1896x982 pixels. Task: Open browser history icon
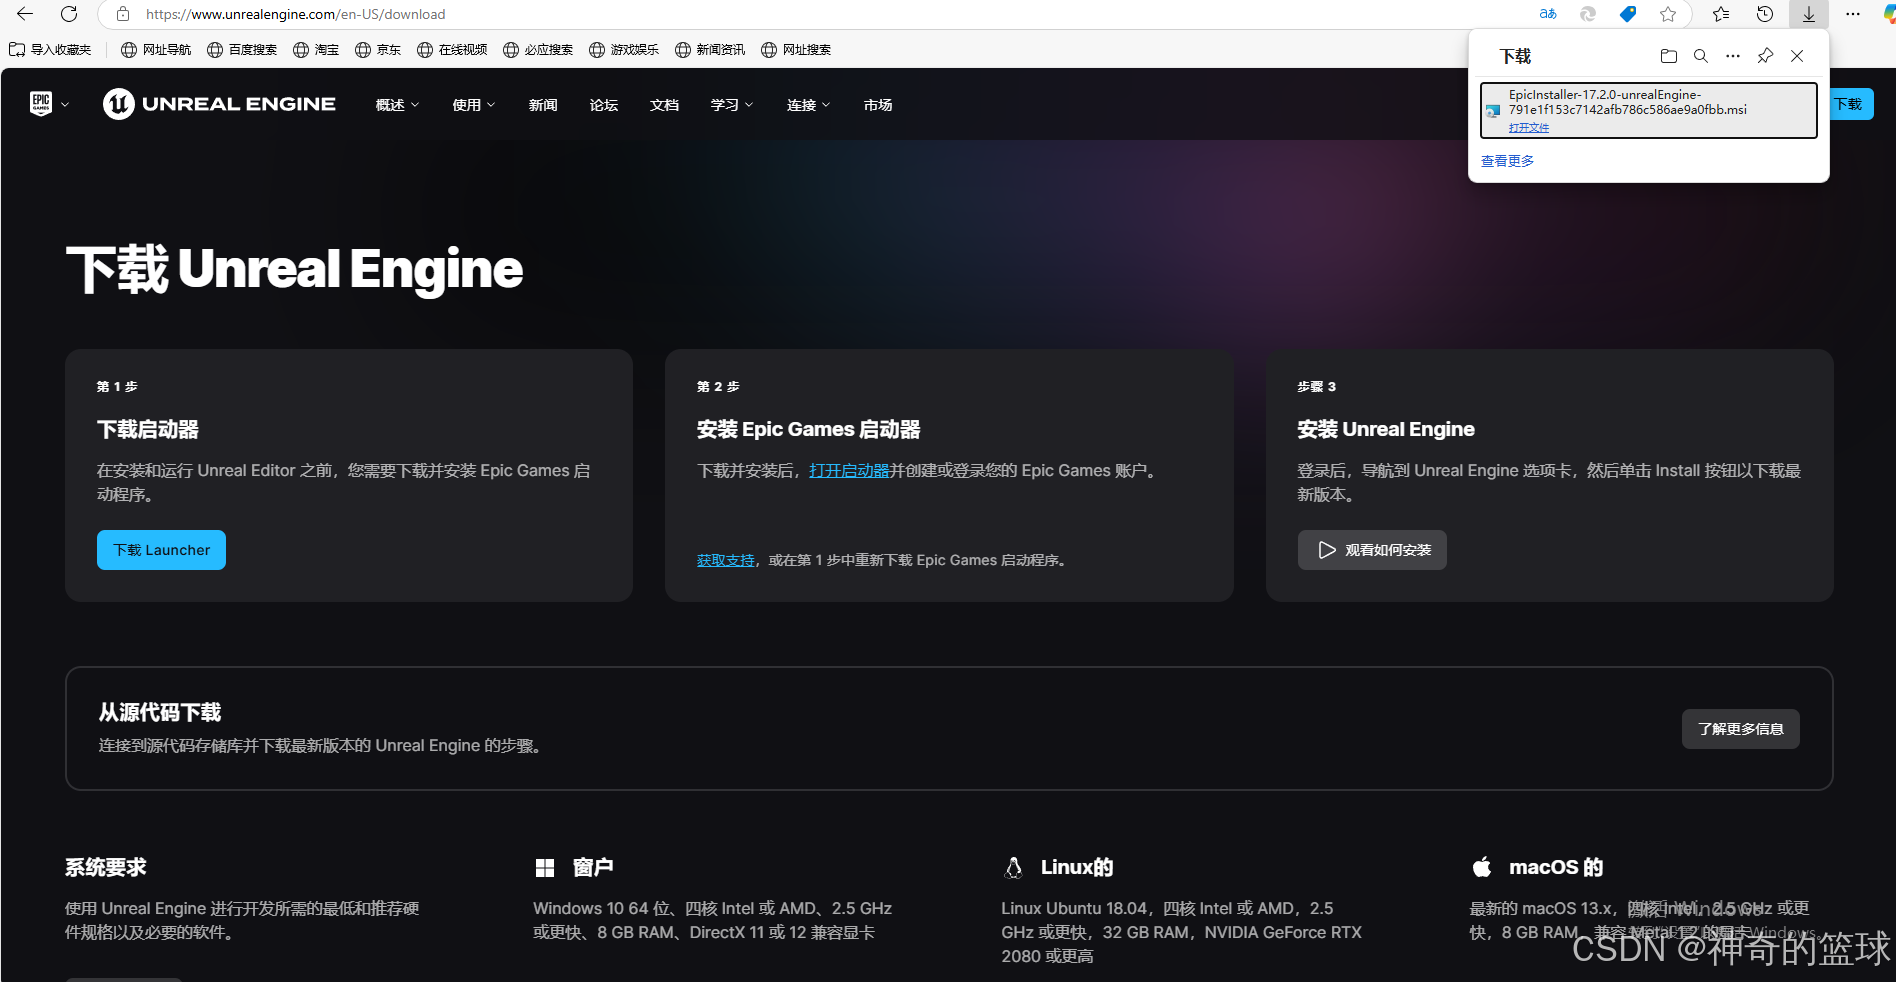click(1765, 14)
